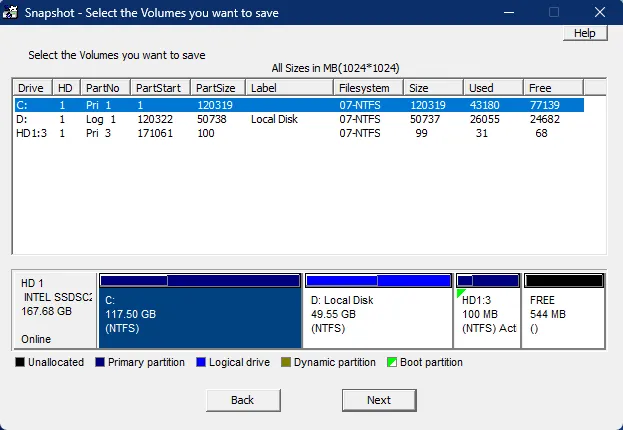Sort by the HD column header
The image size is (623, 430).
[66, 87]
